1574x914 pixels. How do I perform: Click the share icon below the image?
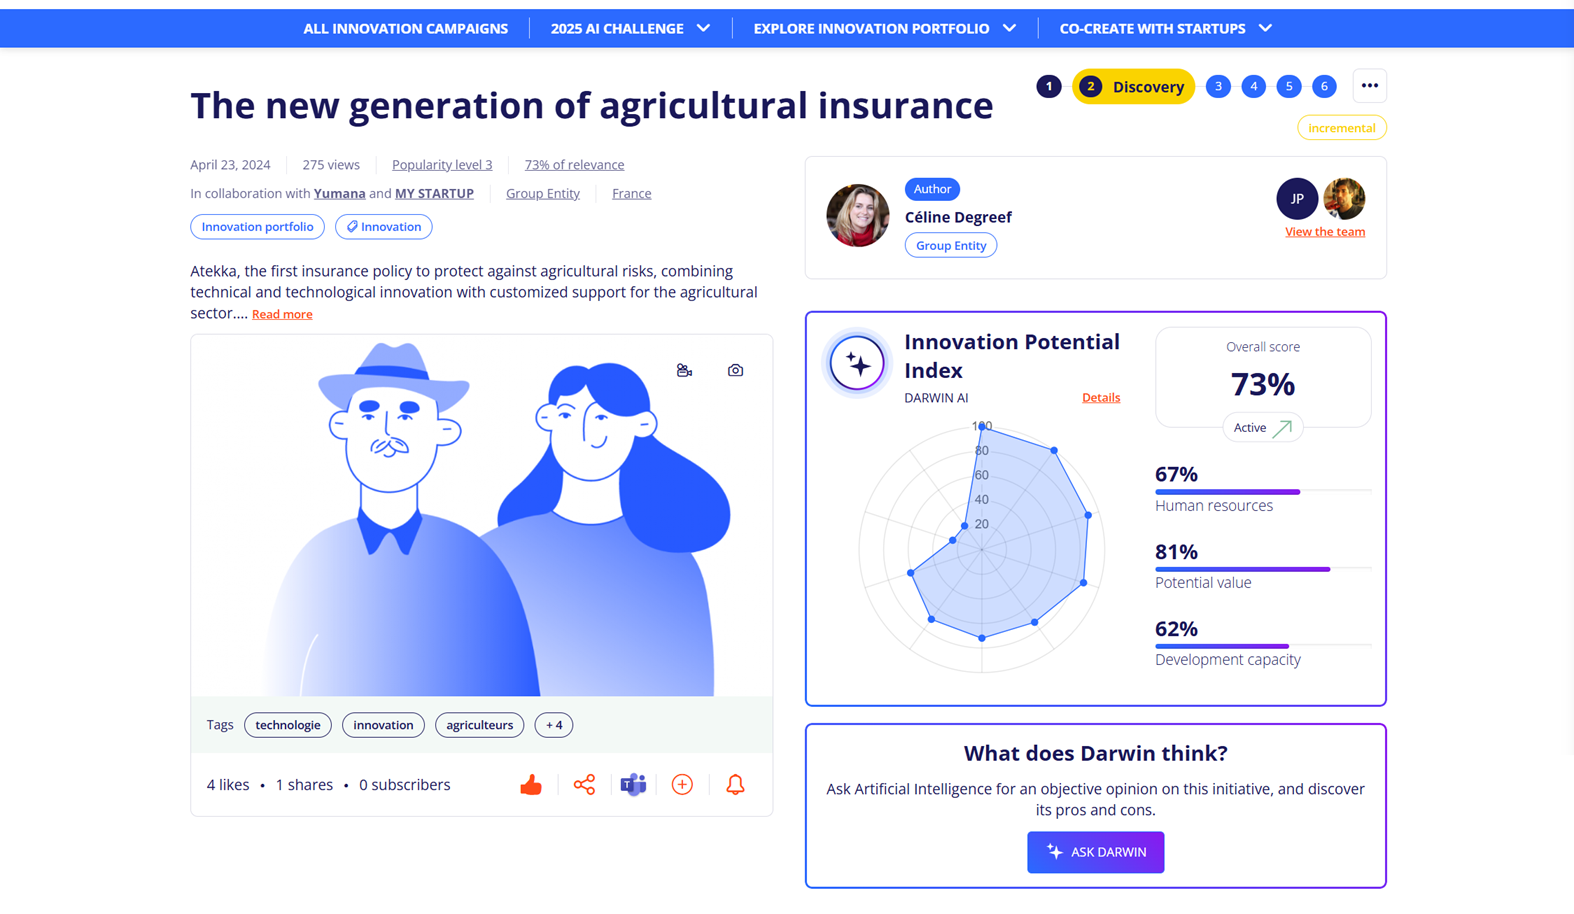tap(584, 784)
